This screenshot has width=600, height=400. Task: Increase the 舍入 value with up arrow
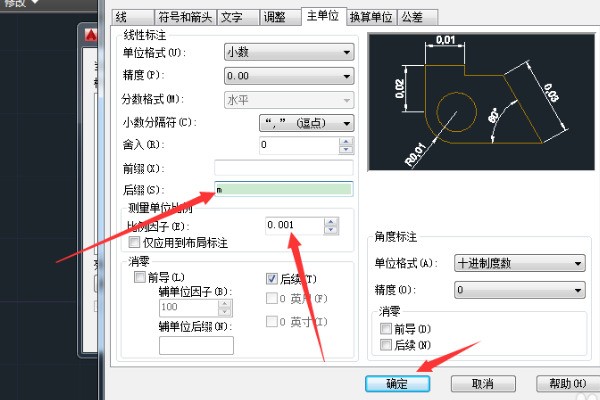(346, 141)
